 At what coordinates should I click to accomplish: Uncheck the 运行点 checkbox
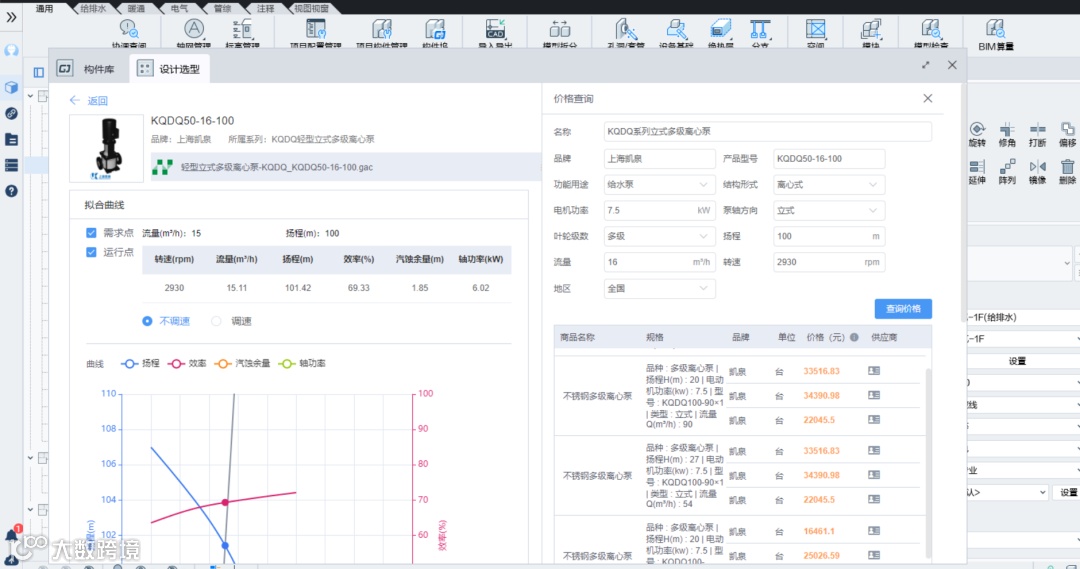91,252
